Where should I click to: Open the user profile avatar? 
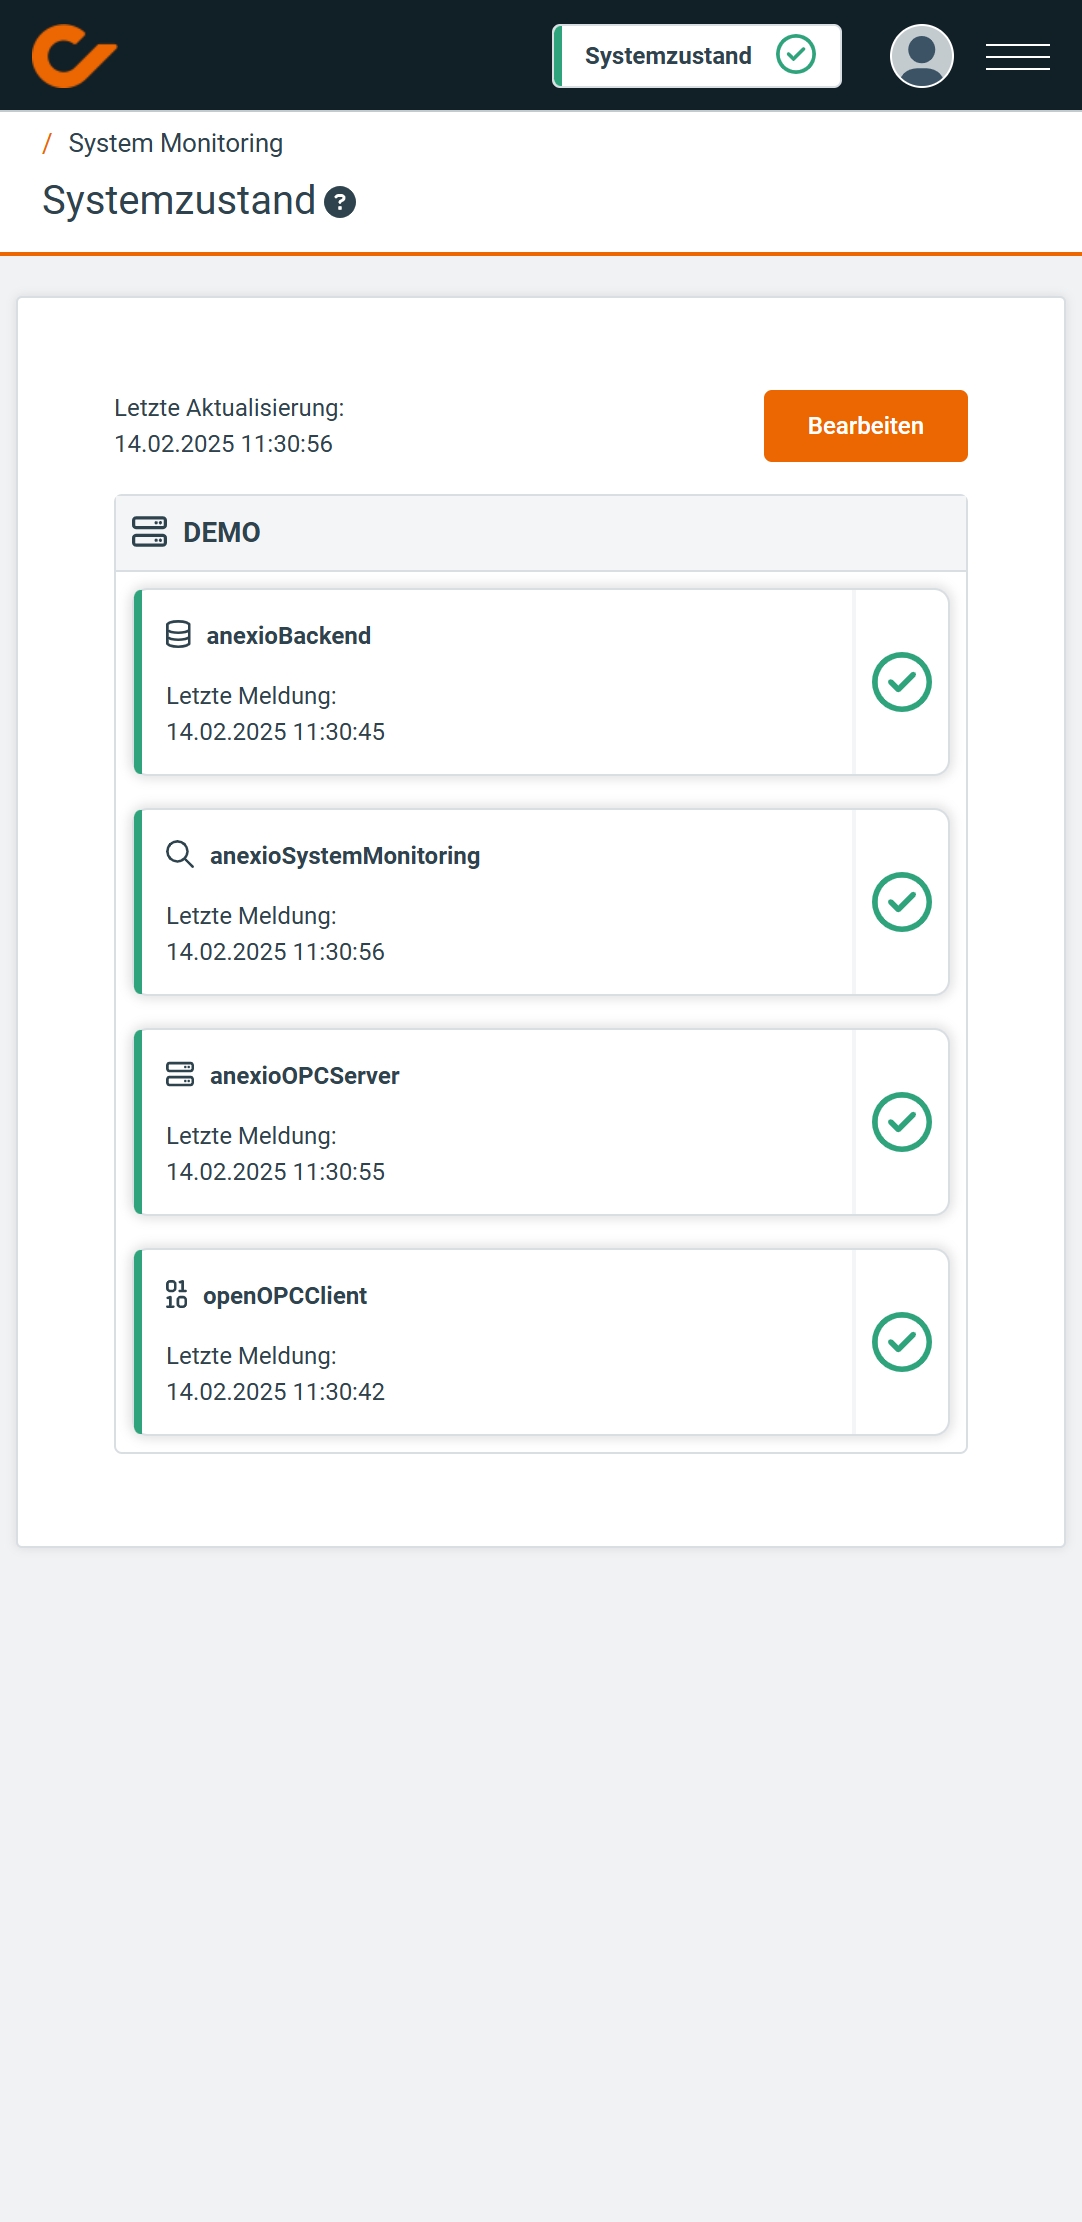pyautogui.click(x=921, y=56)
